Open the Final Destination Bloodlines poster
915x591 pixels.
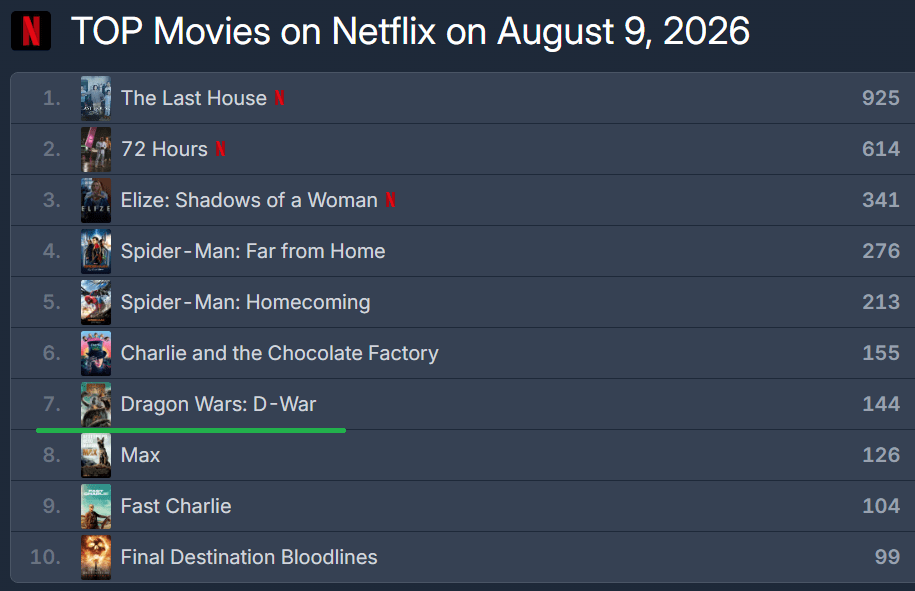(96, 557)
